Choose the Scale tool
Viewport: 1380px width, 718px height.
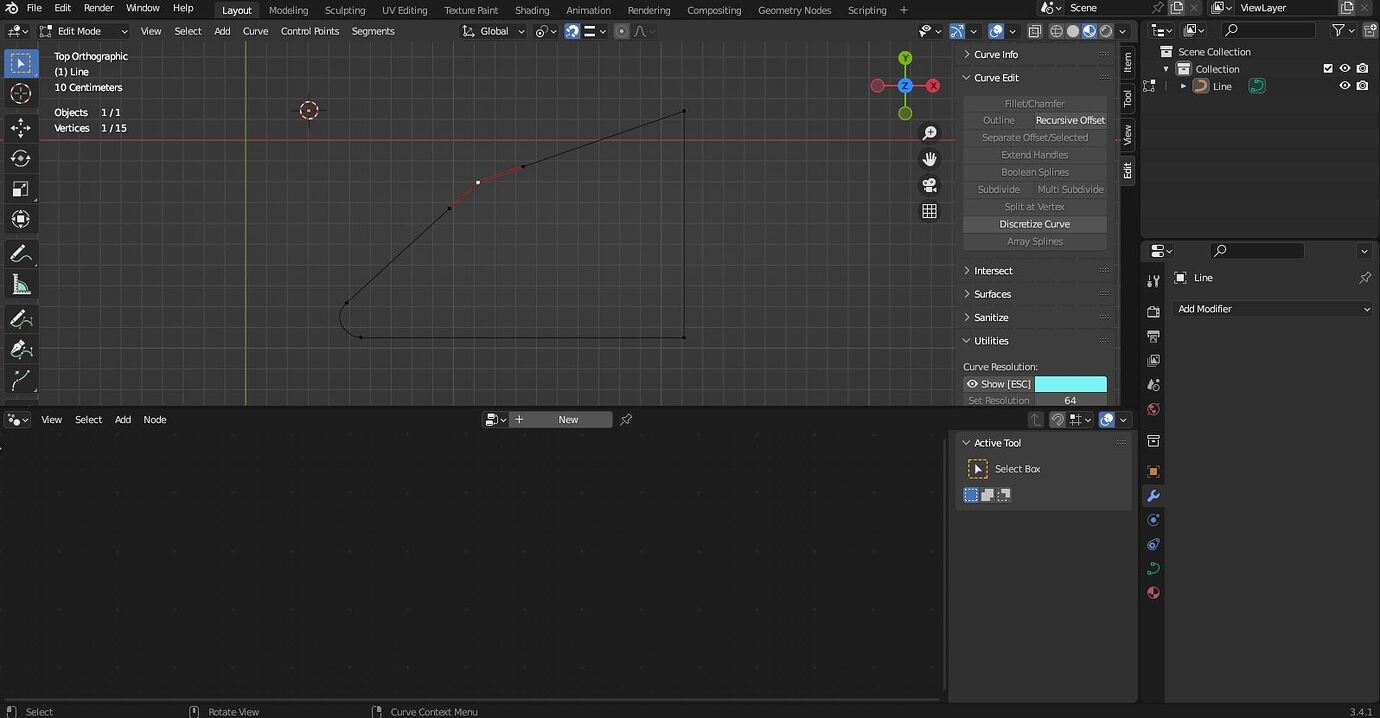tap(20, 189)
